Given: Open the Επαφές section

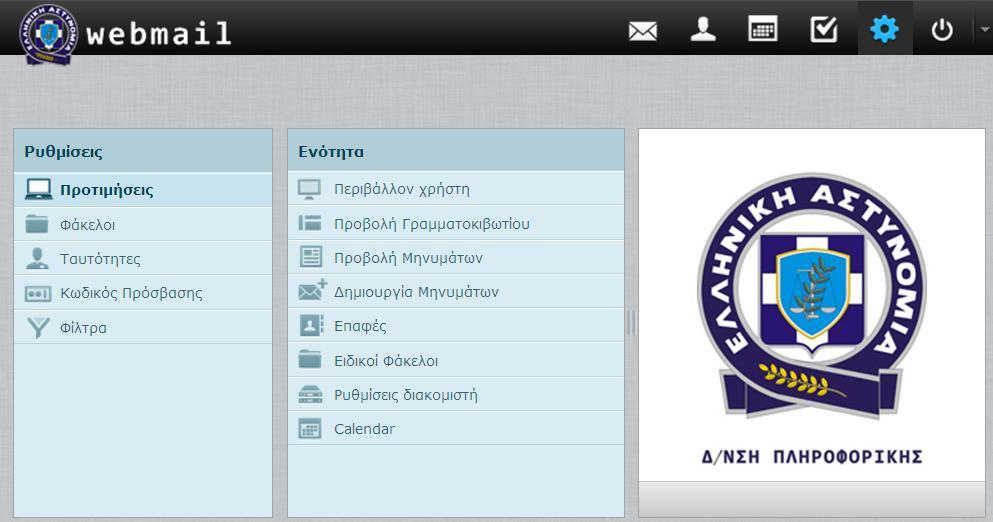Looking at the screenshot, I should tap(456, 326).
